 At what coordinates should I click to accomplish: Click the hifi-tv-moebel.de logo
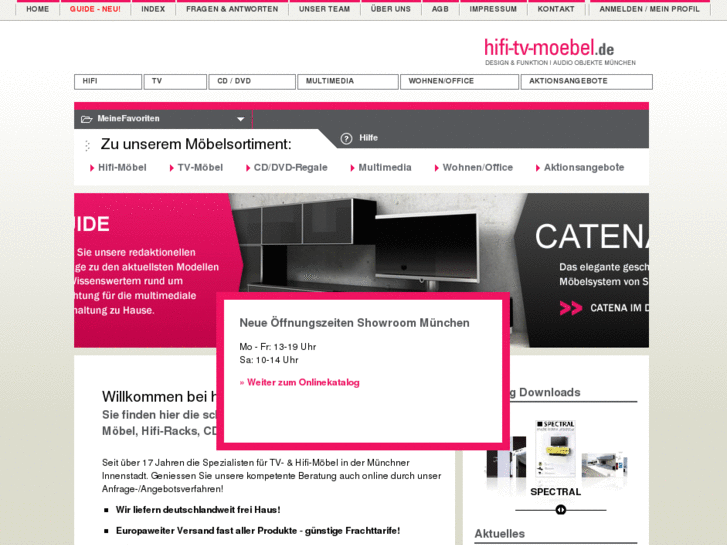560,51
